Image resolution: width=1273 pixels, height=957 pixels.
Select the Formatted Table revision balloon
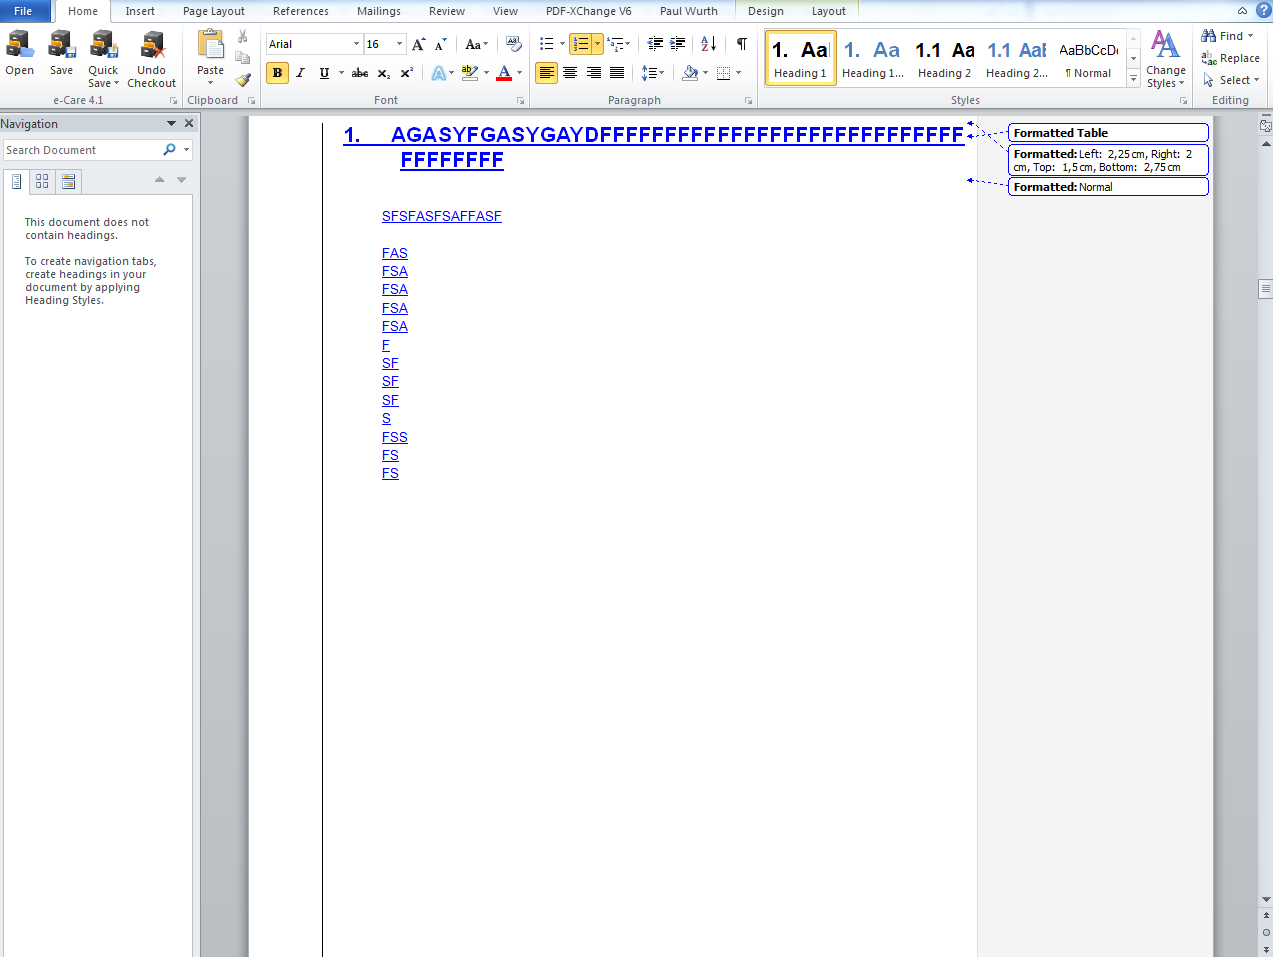click(x=1108, y=133)
